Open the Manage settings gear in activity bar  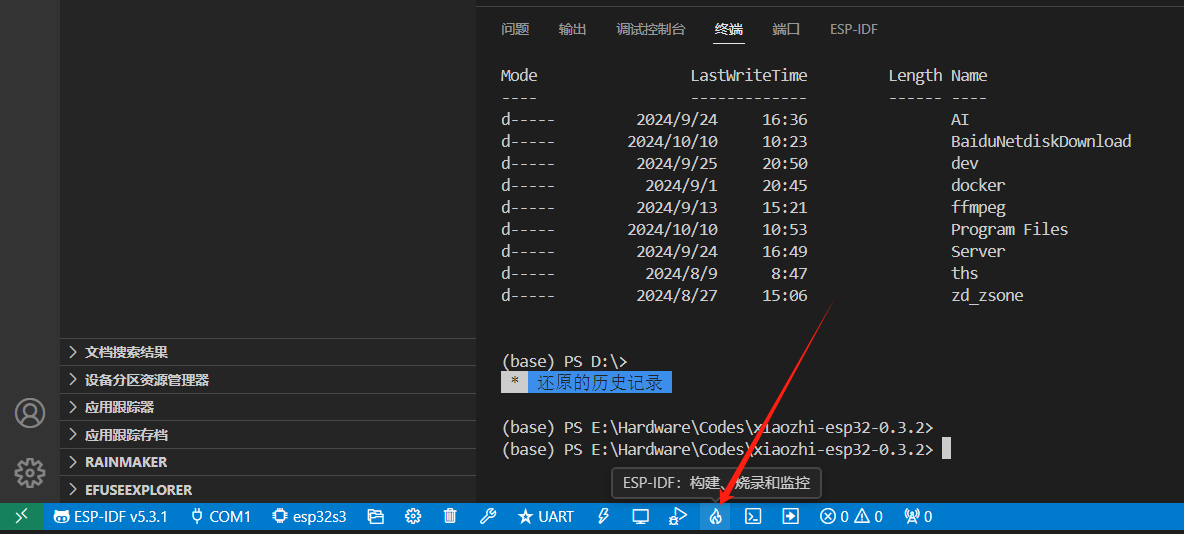tap(30, 472)
